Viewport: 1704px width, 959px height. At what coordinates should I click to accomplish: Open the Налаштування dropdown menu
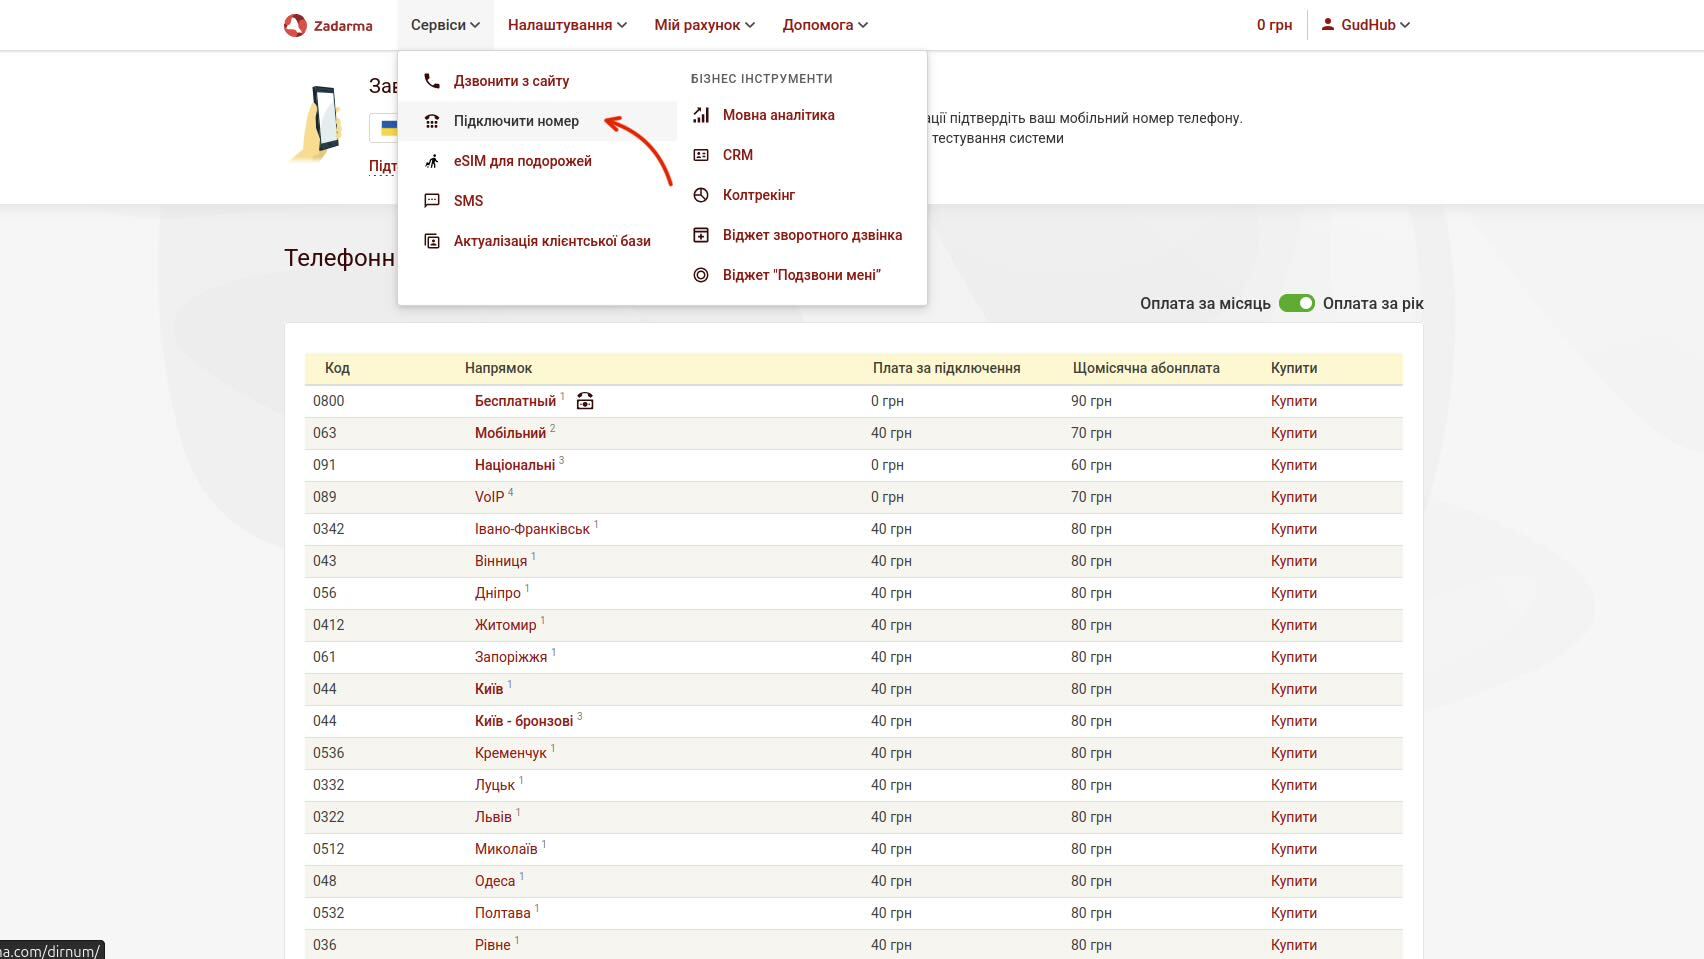(567, 25)
